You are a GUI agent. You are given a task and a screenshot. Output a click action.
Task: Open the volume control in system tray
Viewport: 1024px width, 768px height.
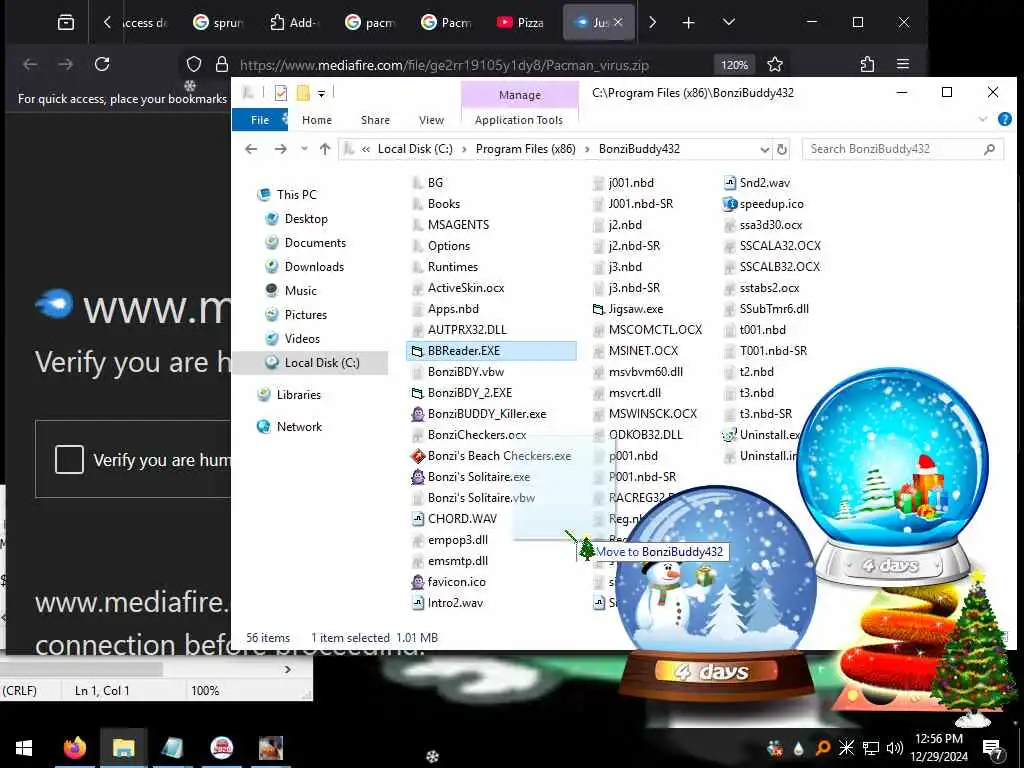[x=894, y=748]
